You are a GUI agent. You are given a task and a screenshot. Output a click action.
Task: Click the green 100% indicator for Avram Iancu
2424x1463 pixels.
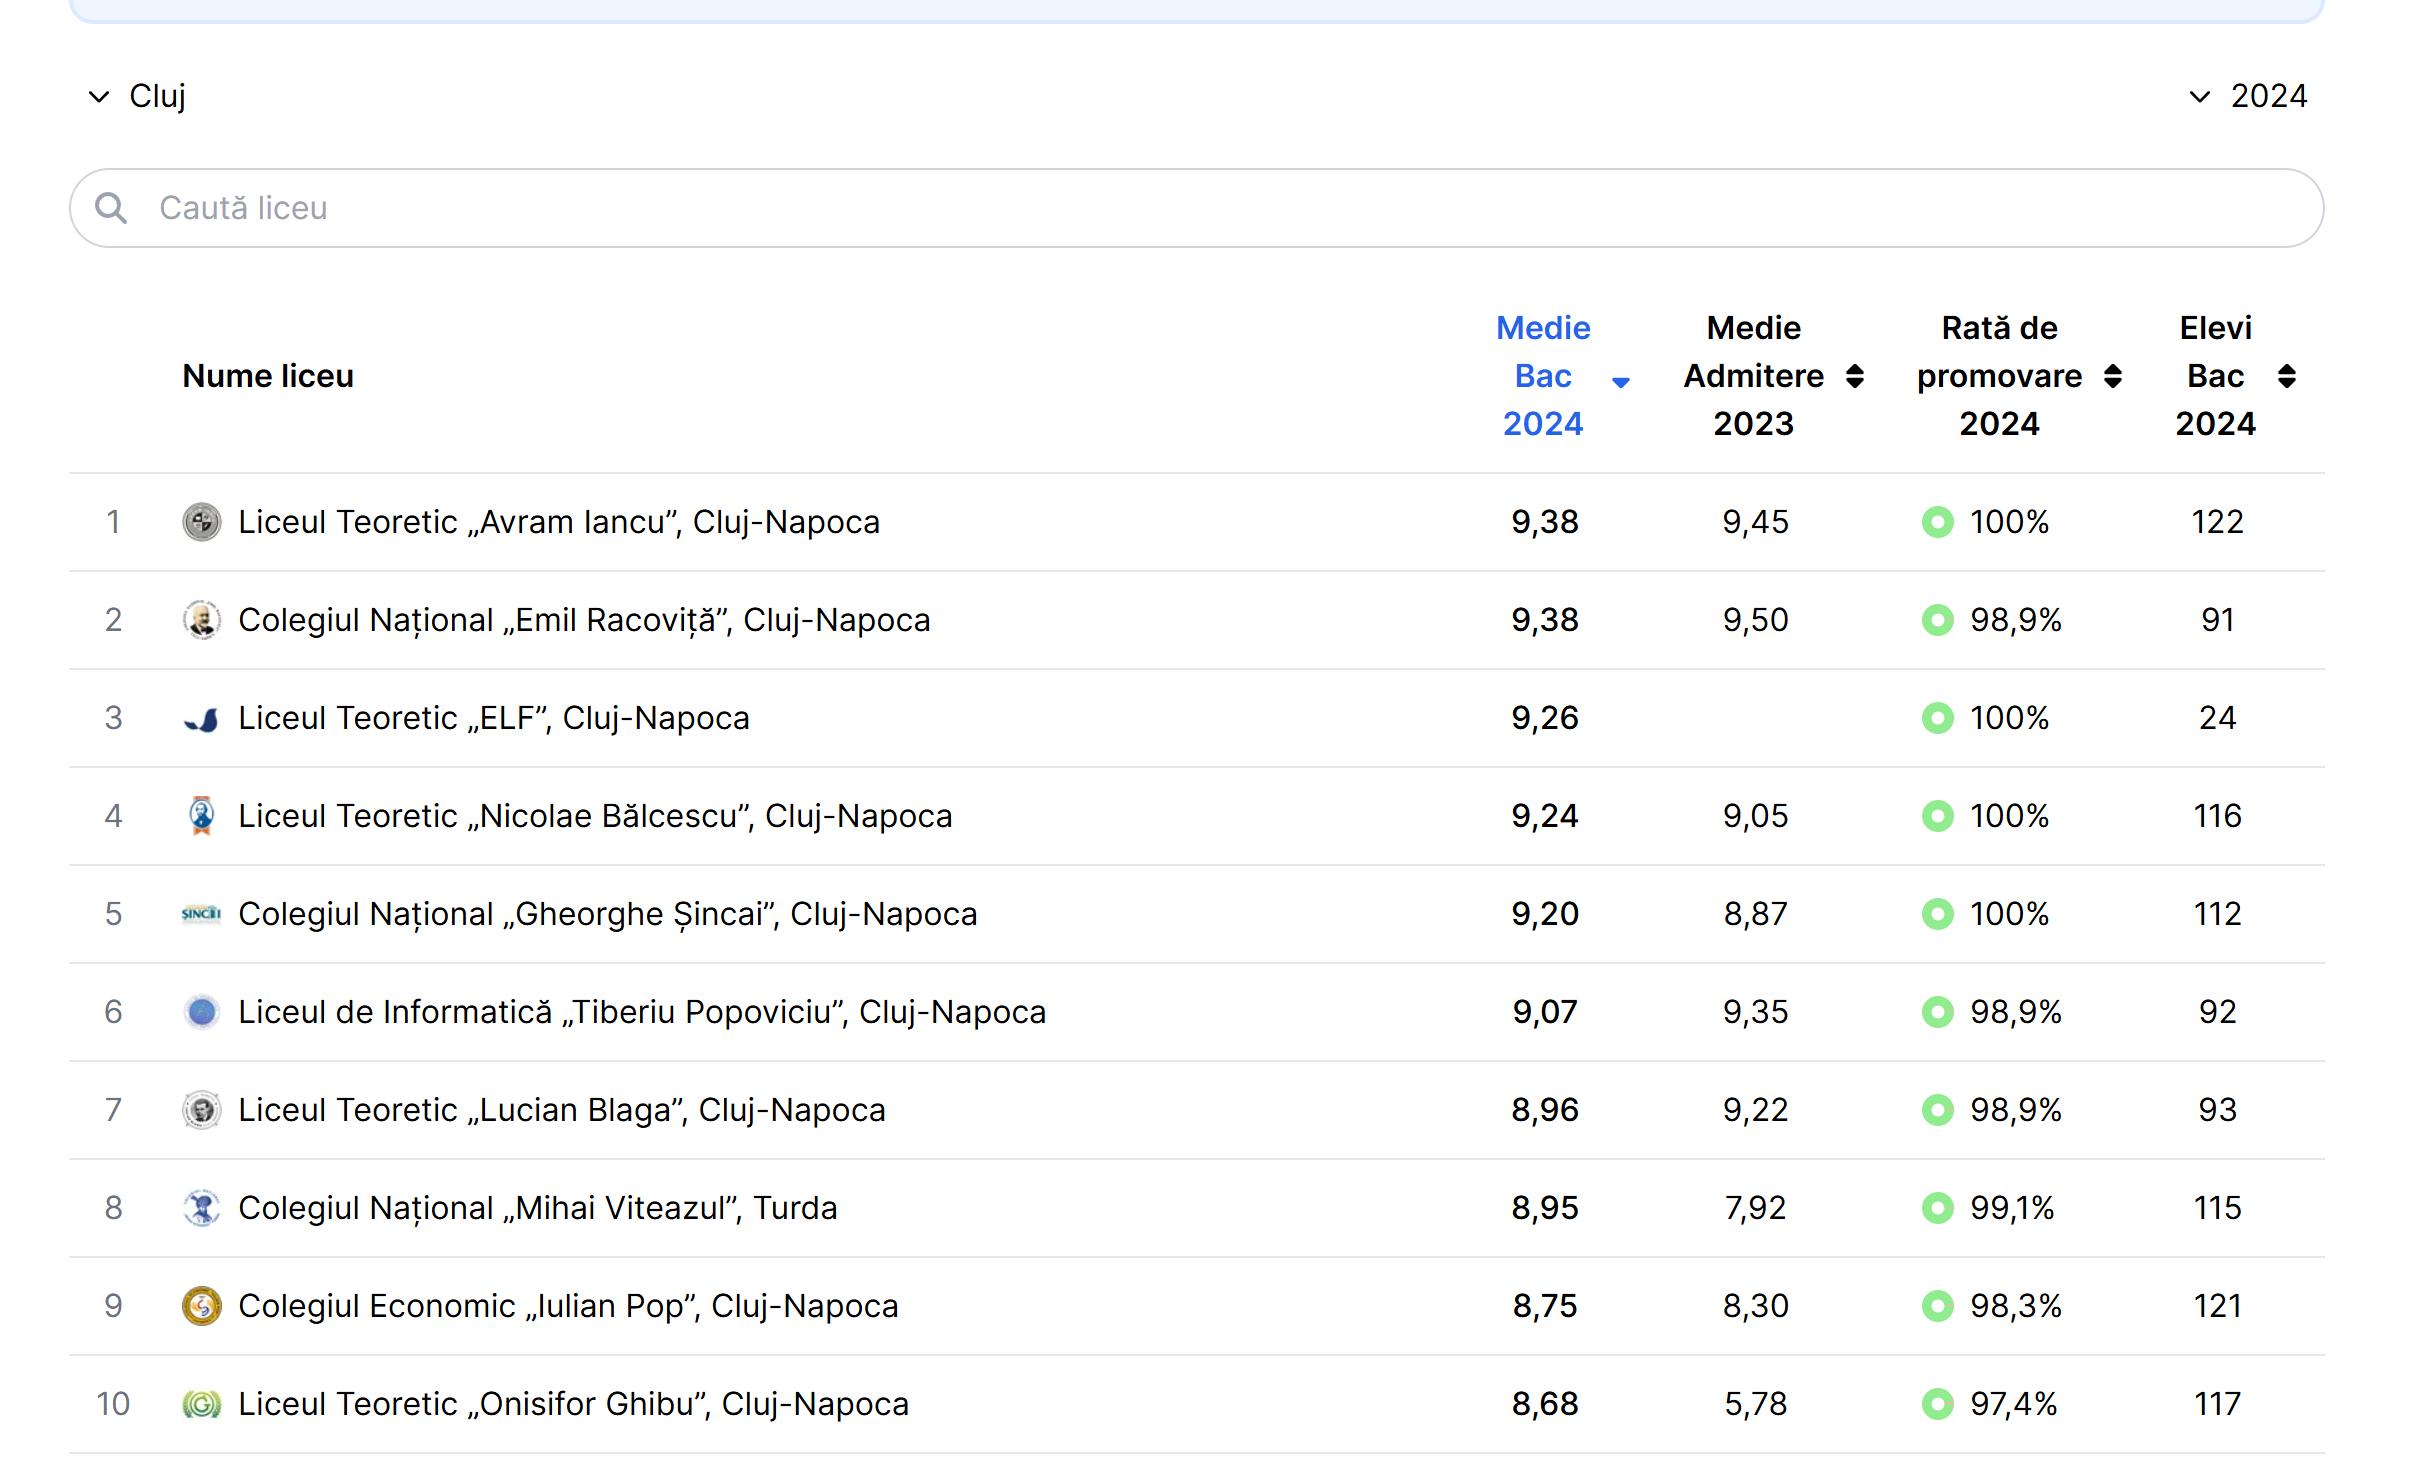(1937, 522)
